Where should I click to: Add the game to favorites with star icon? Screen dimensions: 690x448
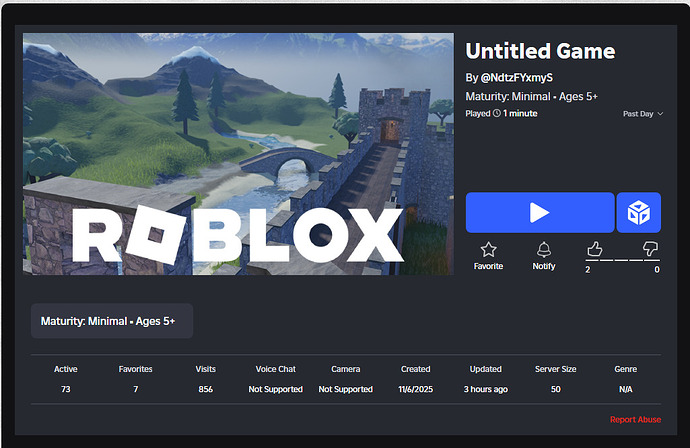(488, 250)
